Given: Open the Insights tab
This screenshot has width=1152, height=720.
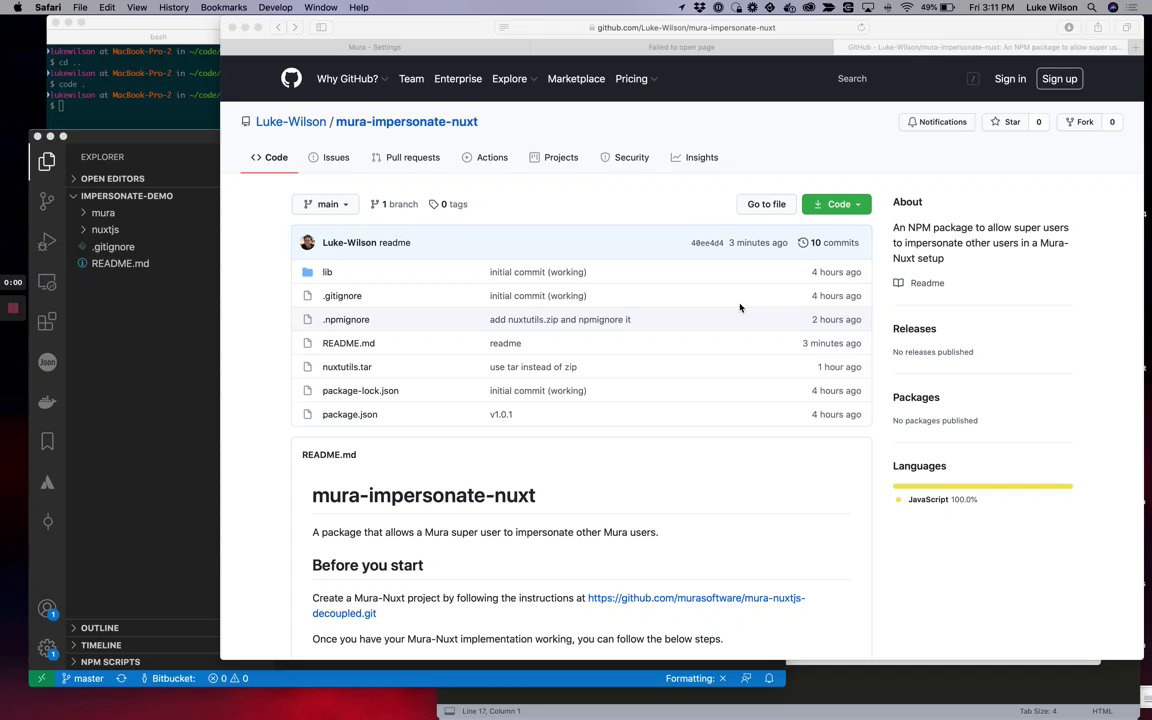Looking at the screenshot, I should point(694,157).
